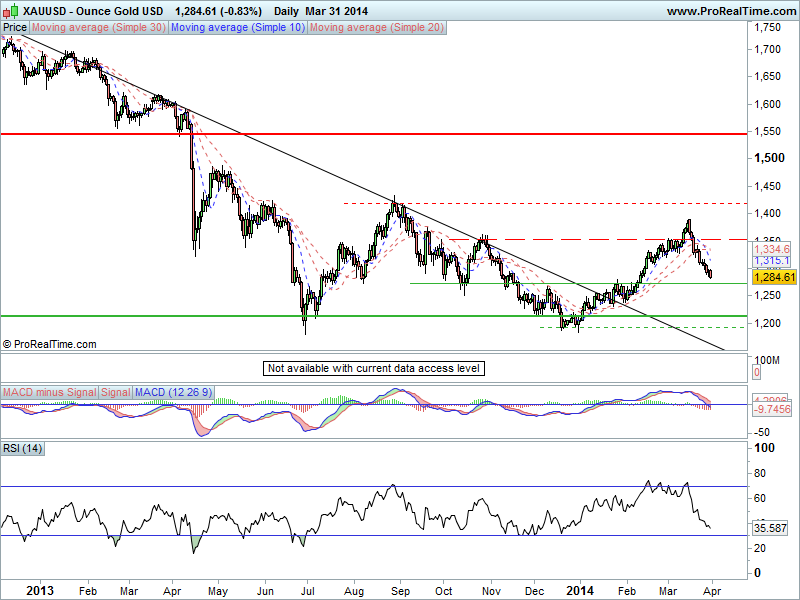The height and width of the screenshot is (600, 800).
Task: Click the candlestick chart icon beside XAUUSD title
Action: (10, 10)
